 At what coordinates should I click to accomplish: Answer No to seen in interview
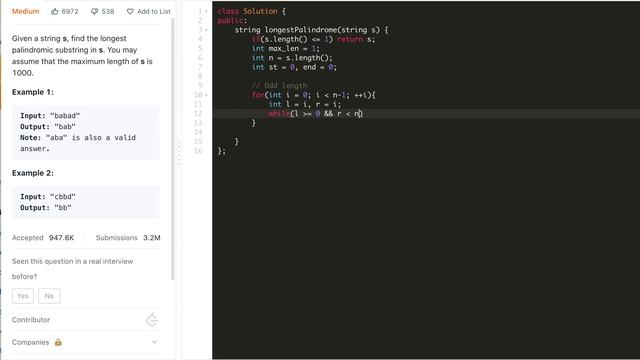pos(49,296)
